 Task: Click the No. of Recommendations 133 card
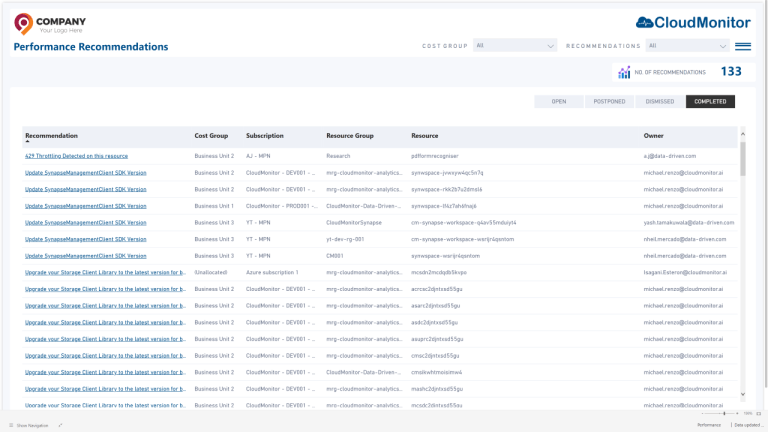tap(684, 72)
